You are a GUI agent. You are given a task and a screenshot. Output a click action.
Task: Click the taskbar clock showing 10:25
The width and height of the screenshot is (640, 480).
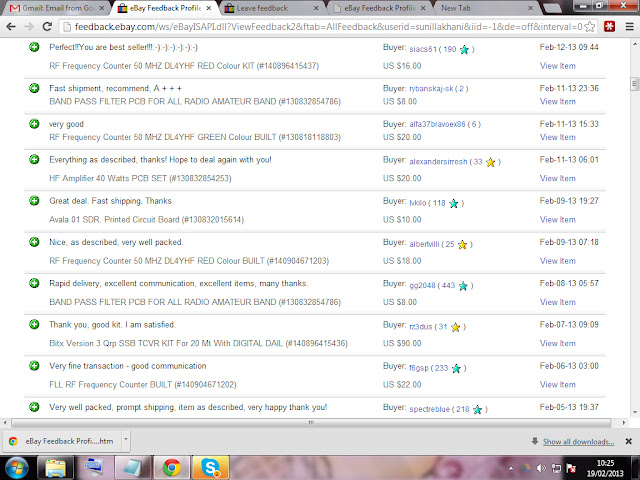[x=605, y=468]
